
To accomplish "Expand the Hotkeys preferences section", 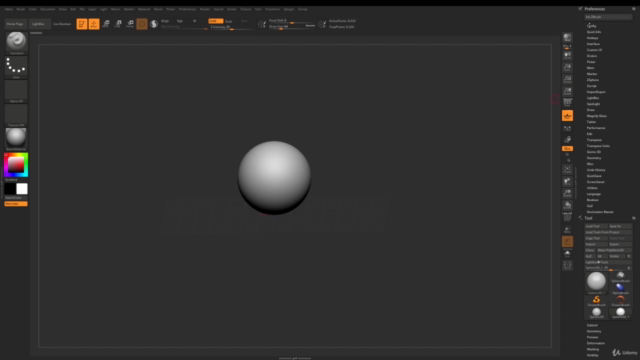I will [593, 38].
